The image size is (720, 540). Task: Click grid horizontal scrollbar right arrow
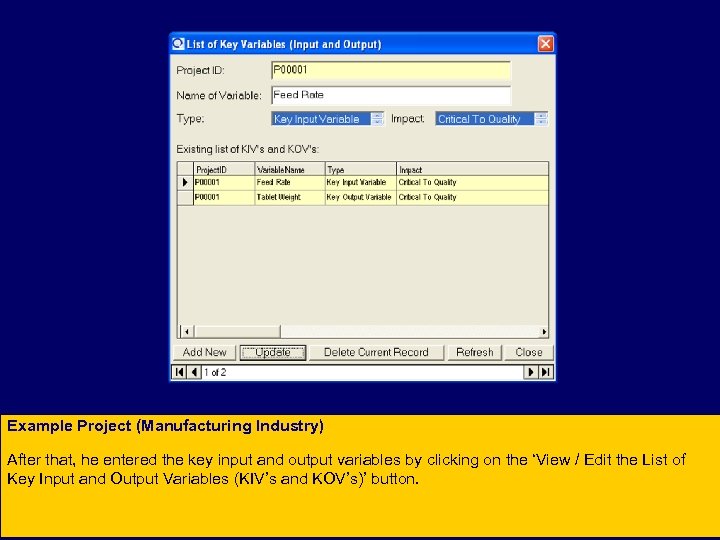(x=544, y=332)
